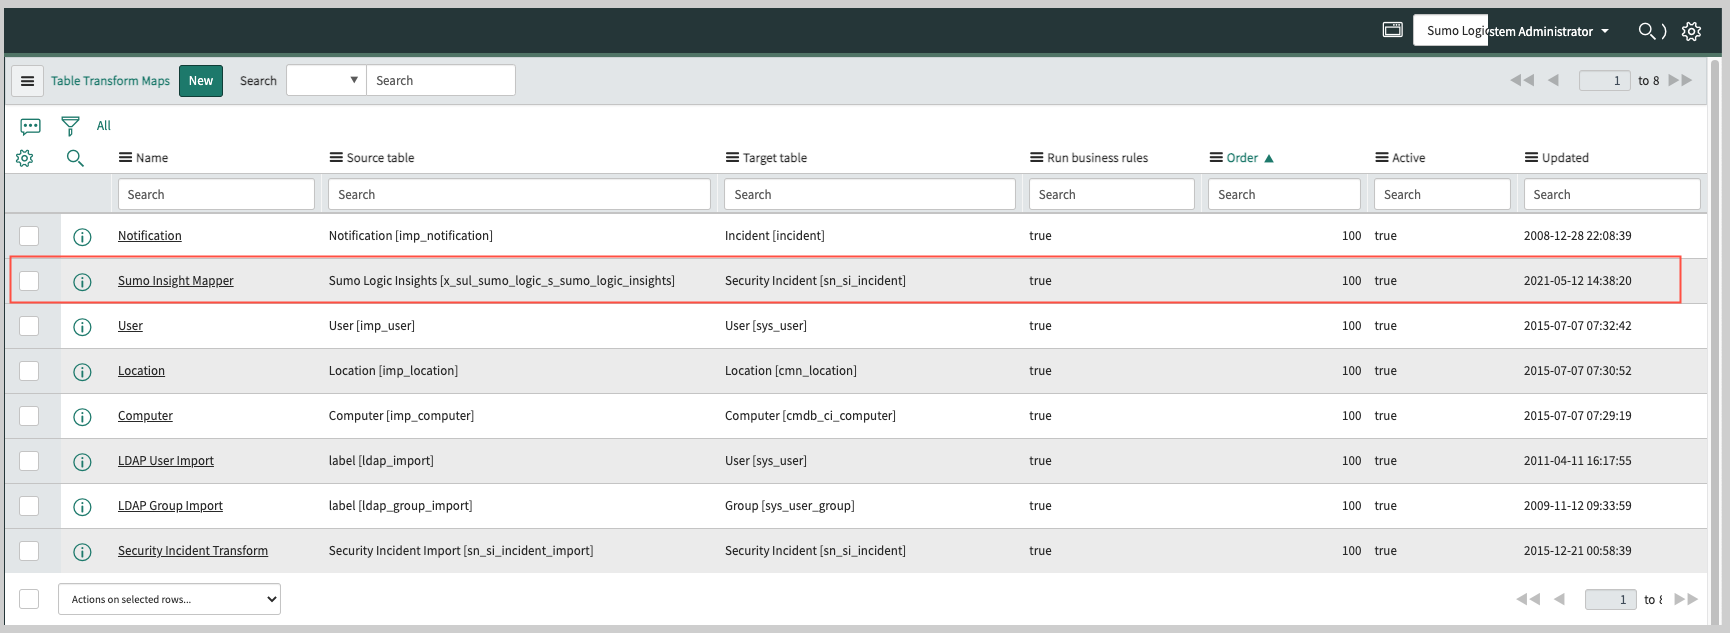Screen dimensions: 1730x633
Task: Click the New button
Action: pos(201,81)
